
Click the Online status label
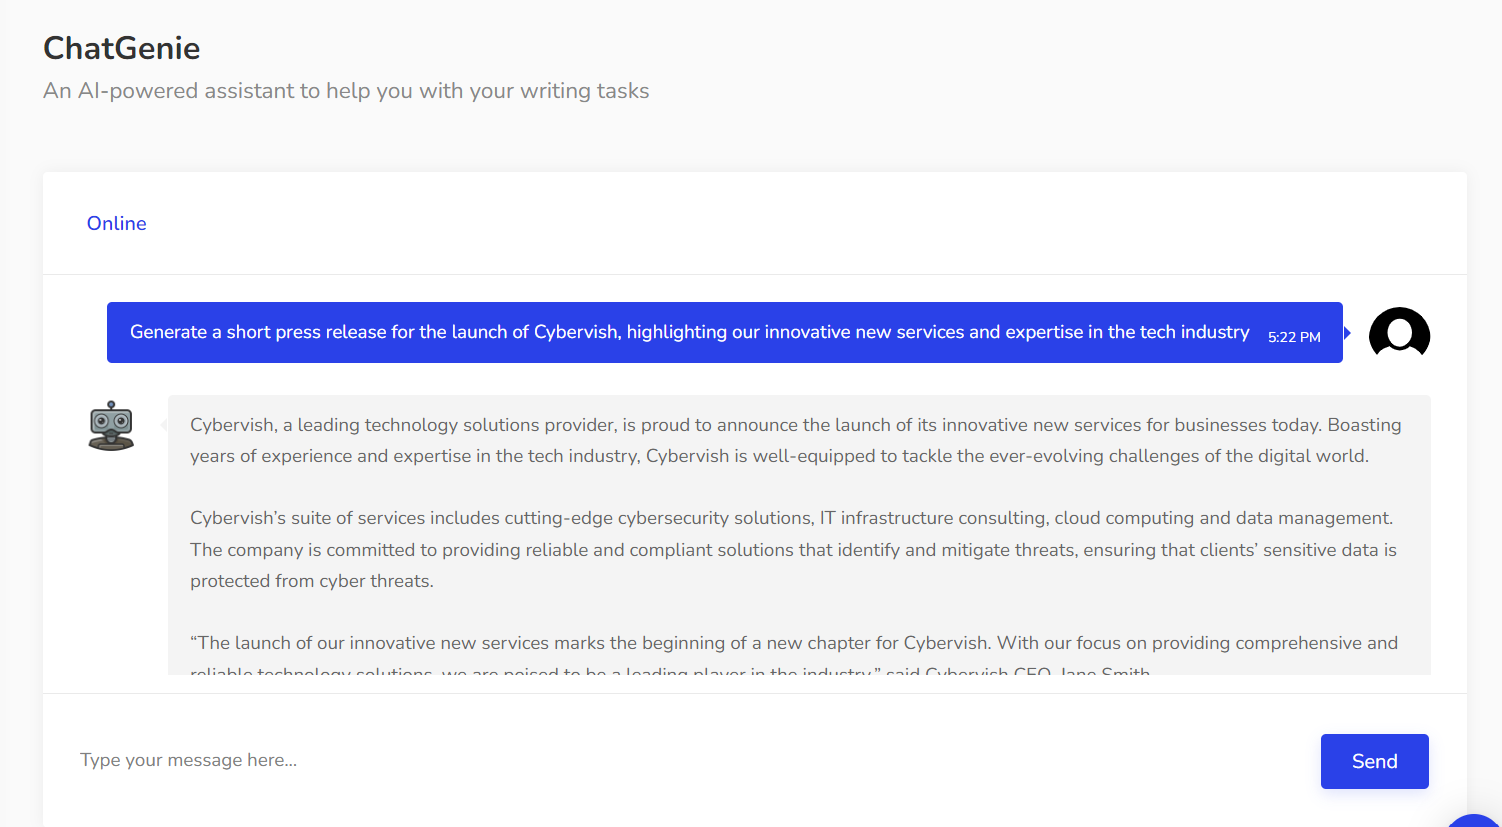point(117,223)
